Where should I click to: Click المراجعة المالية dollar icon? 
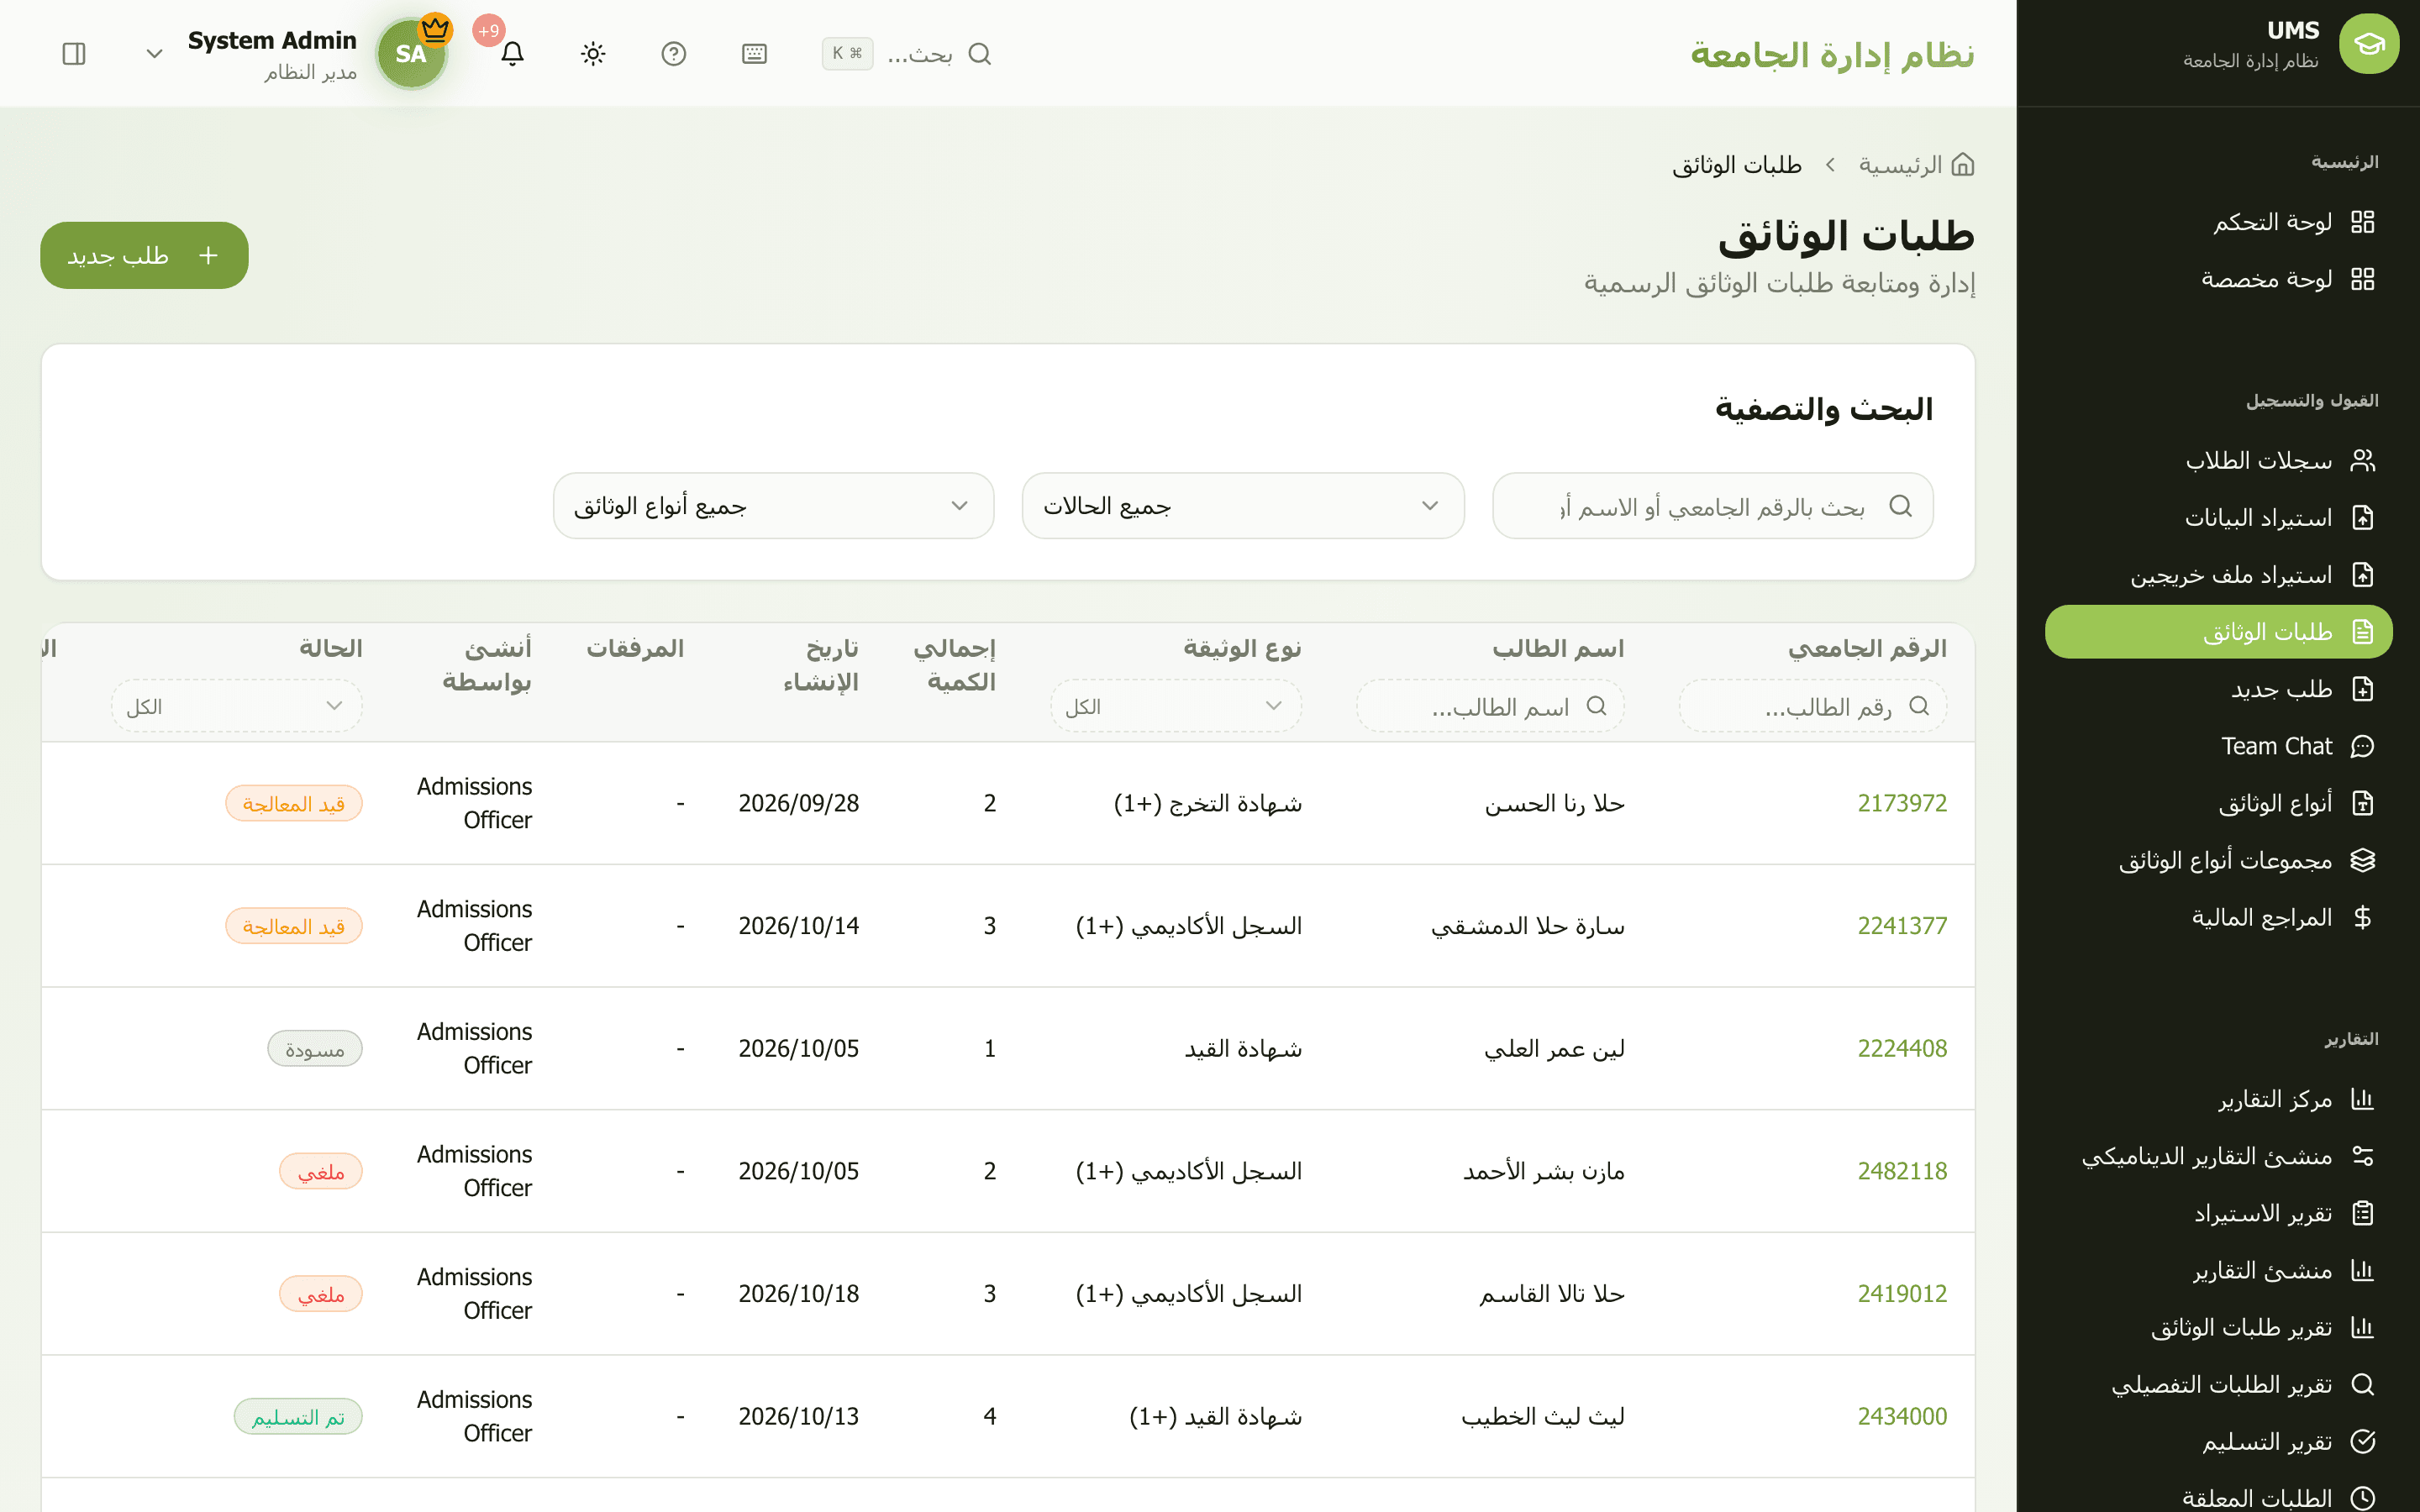point(2363,917)
